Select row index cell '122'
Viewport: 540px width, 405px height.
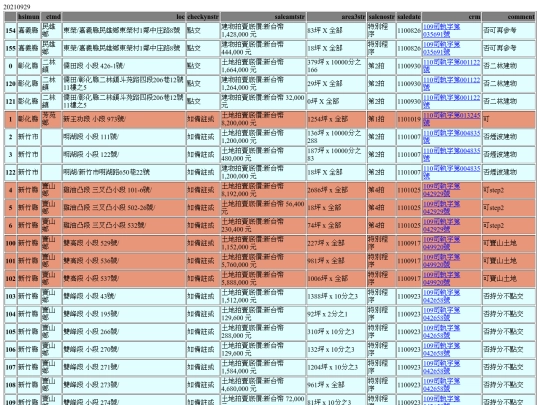[10, 172]
